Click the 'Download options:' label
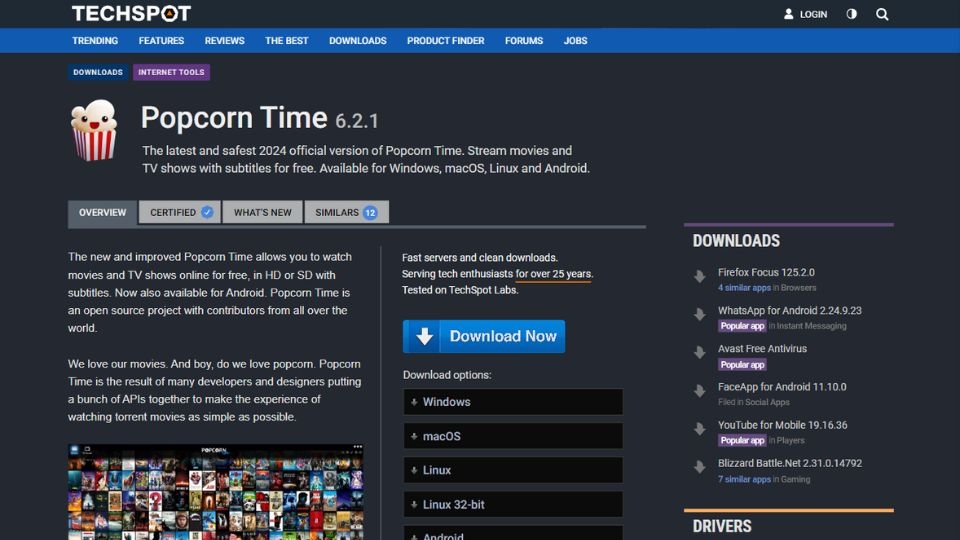This screenshot has width=960, height=540. pos(447,375)
